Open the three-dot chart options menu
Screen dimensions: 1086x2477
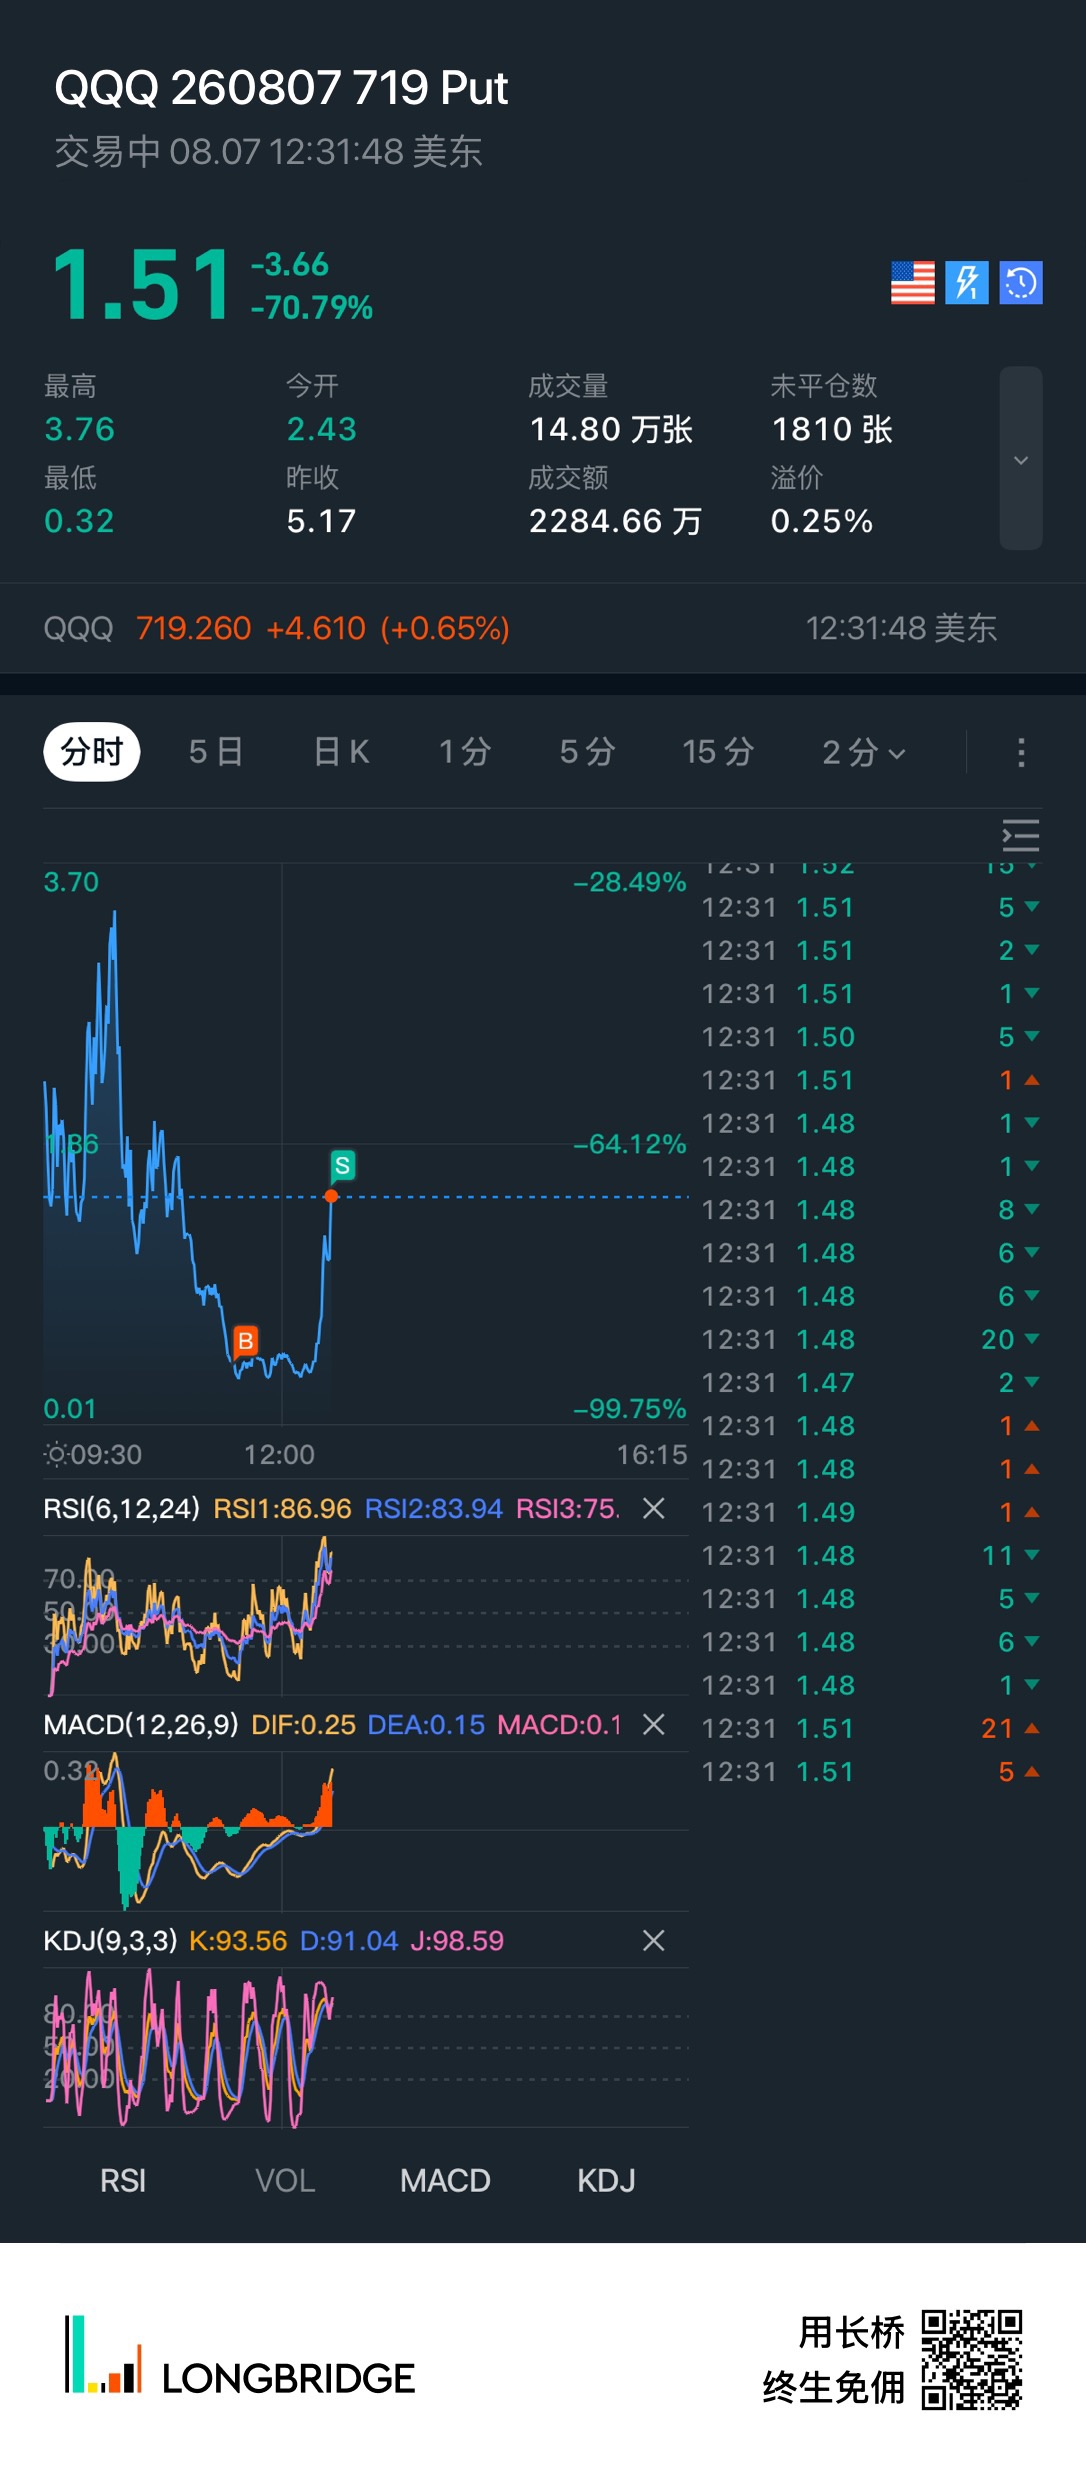click(x=1021, y=752)
